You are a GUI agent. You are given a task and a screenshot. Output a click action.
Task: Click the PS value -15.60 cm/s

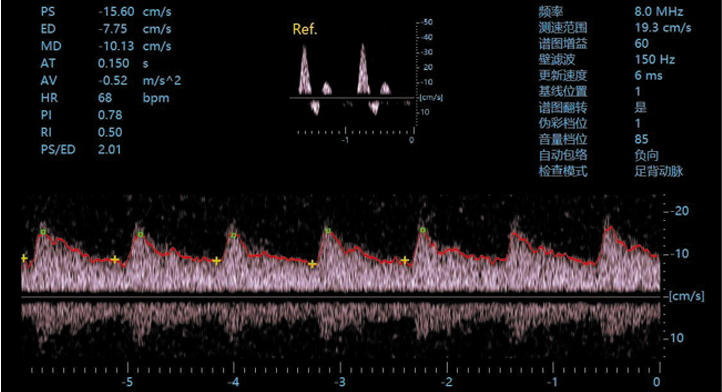pos(134,12)
